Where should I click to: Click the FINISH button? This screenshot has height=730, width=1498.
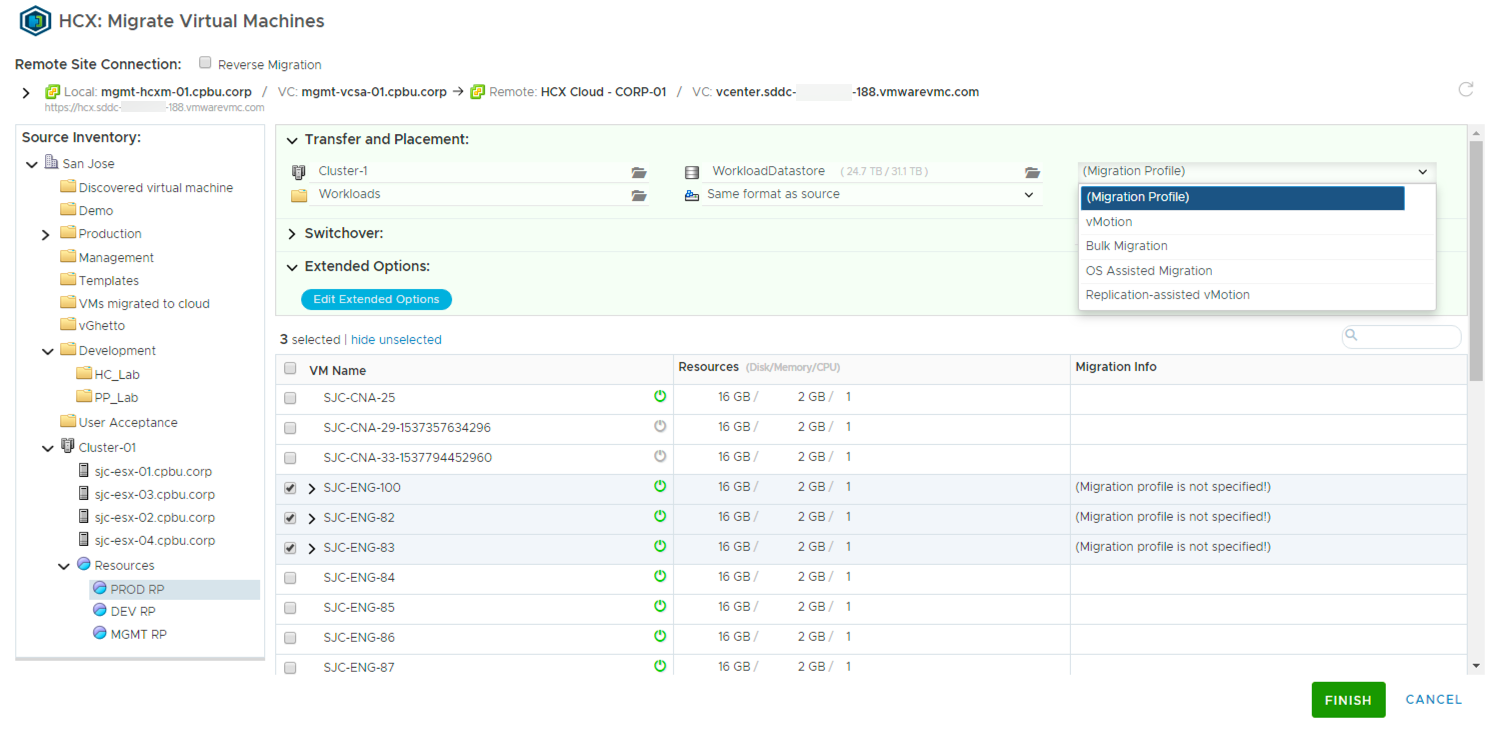click(1348, 700)
